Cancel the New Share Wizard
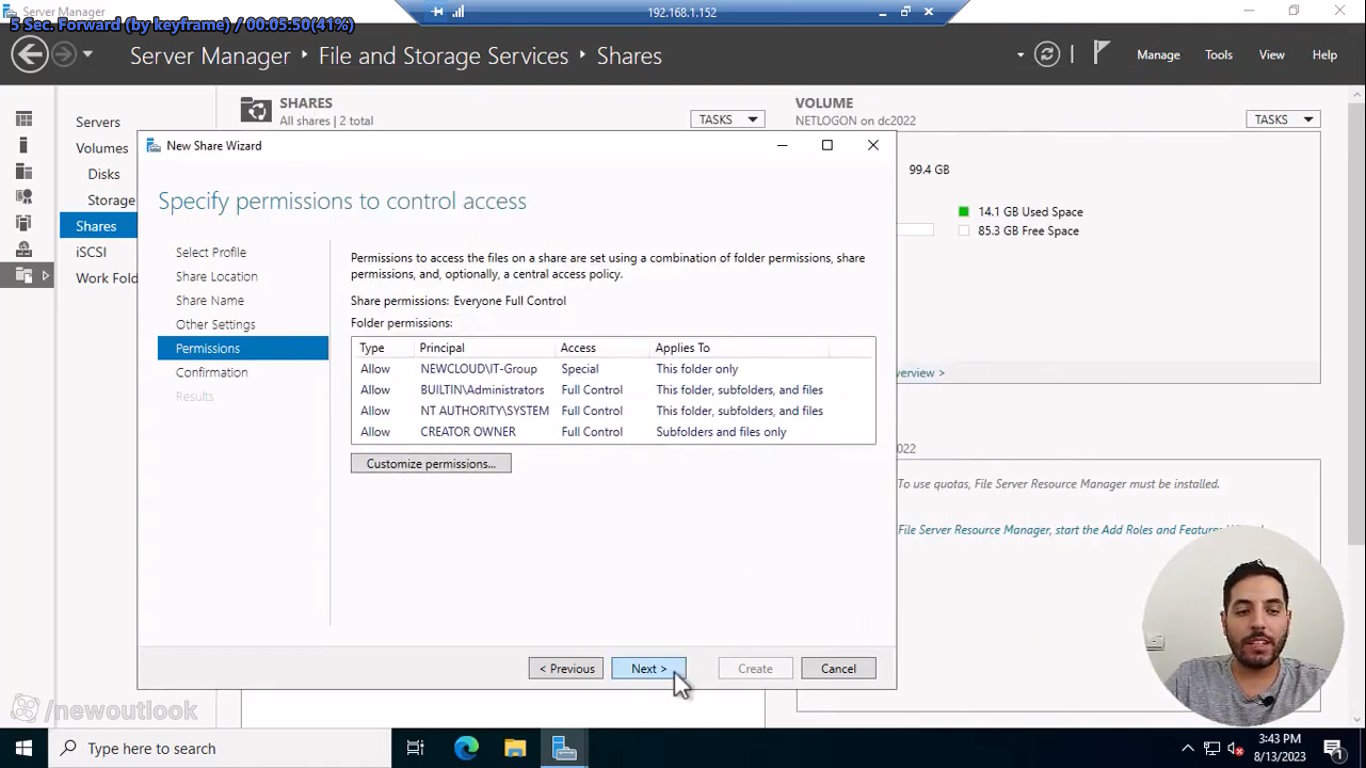 coord(838,668)
